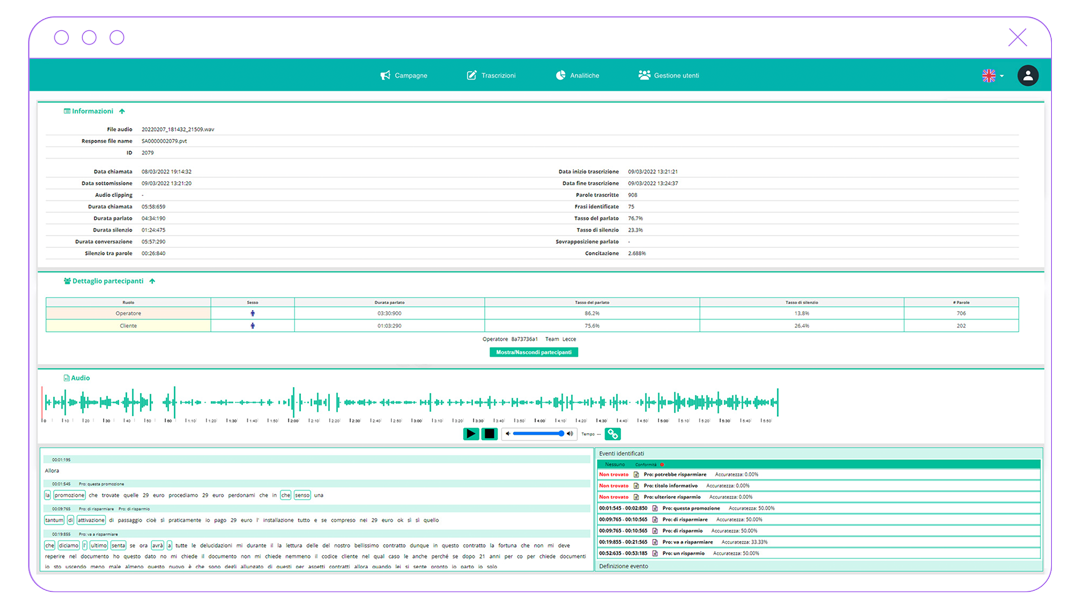The height and width of the screenshot is (608, 1080).
Task: Expand the Definizione evento panel
Action: [x=623, y=566]
